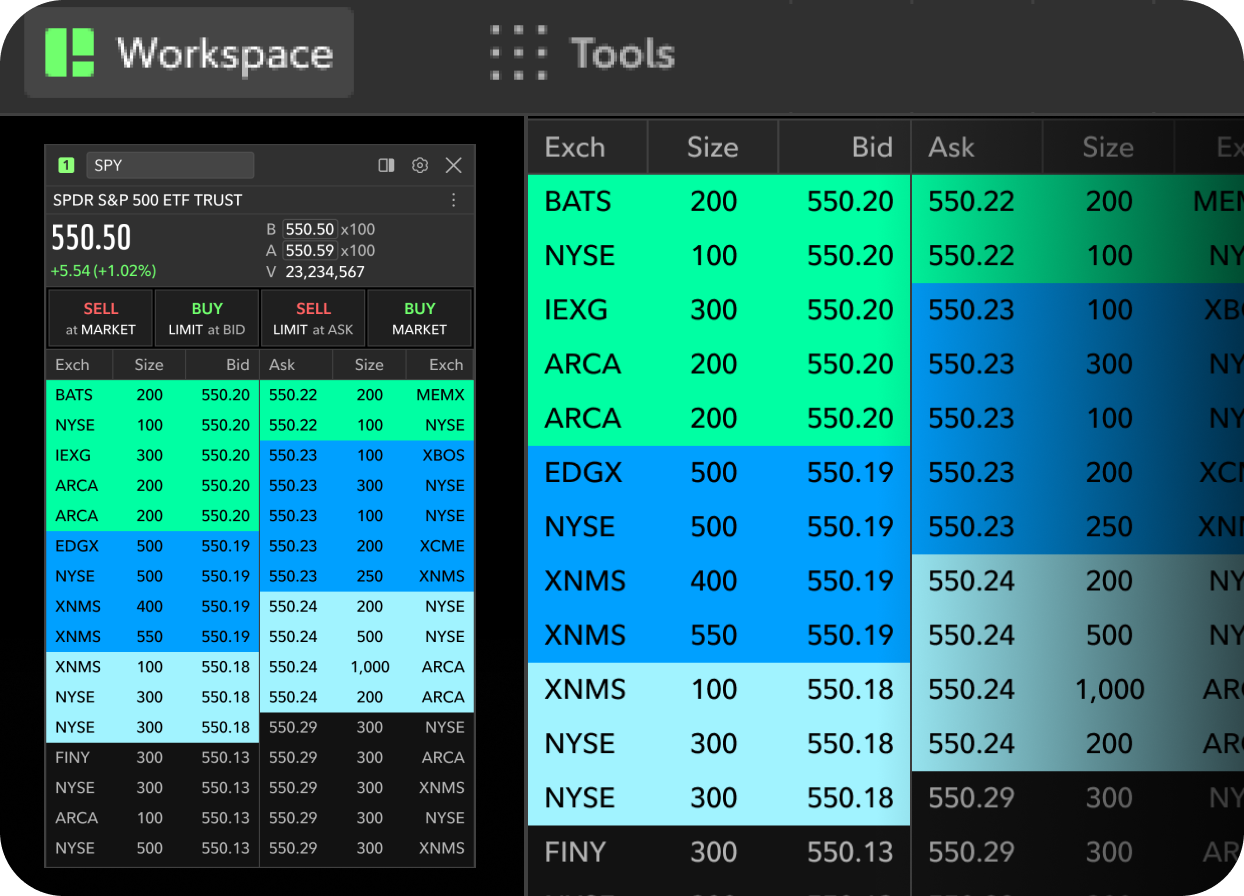
Task: Open the three-dot menu beside SPDR title
Action: pos(453,200)
